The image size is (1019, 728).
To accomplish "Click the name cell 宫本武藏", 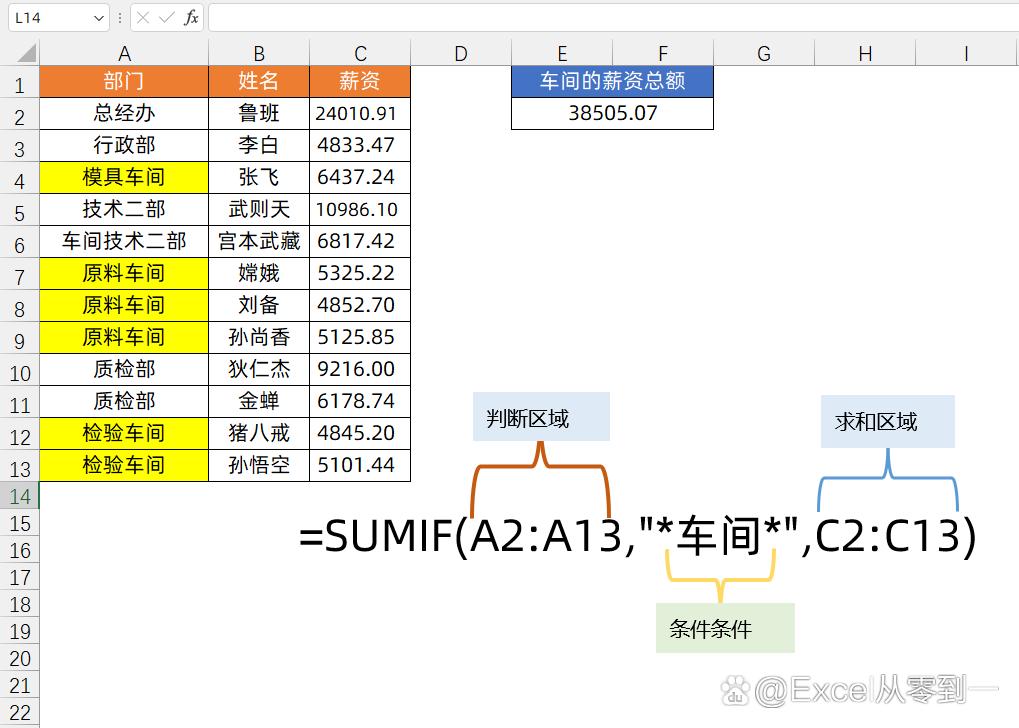I will 259,241.
